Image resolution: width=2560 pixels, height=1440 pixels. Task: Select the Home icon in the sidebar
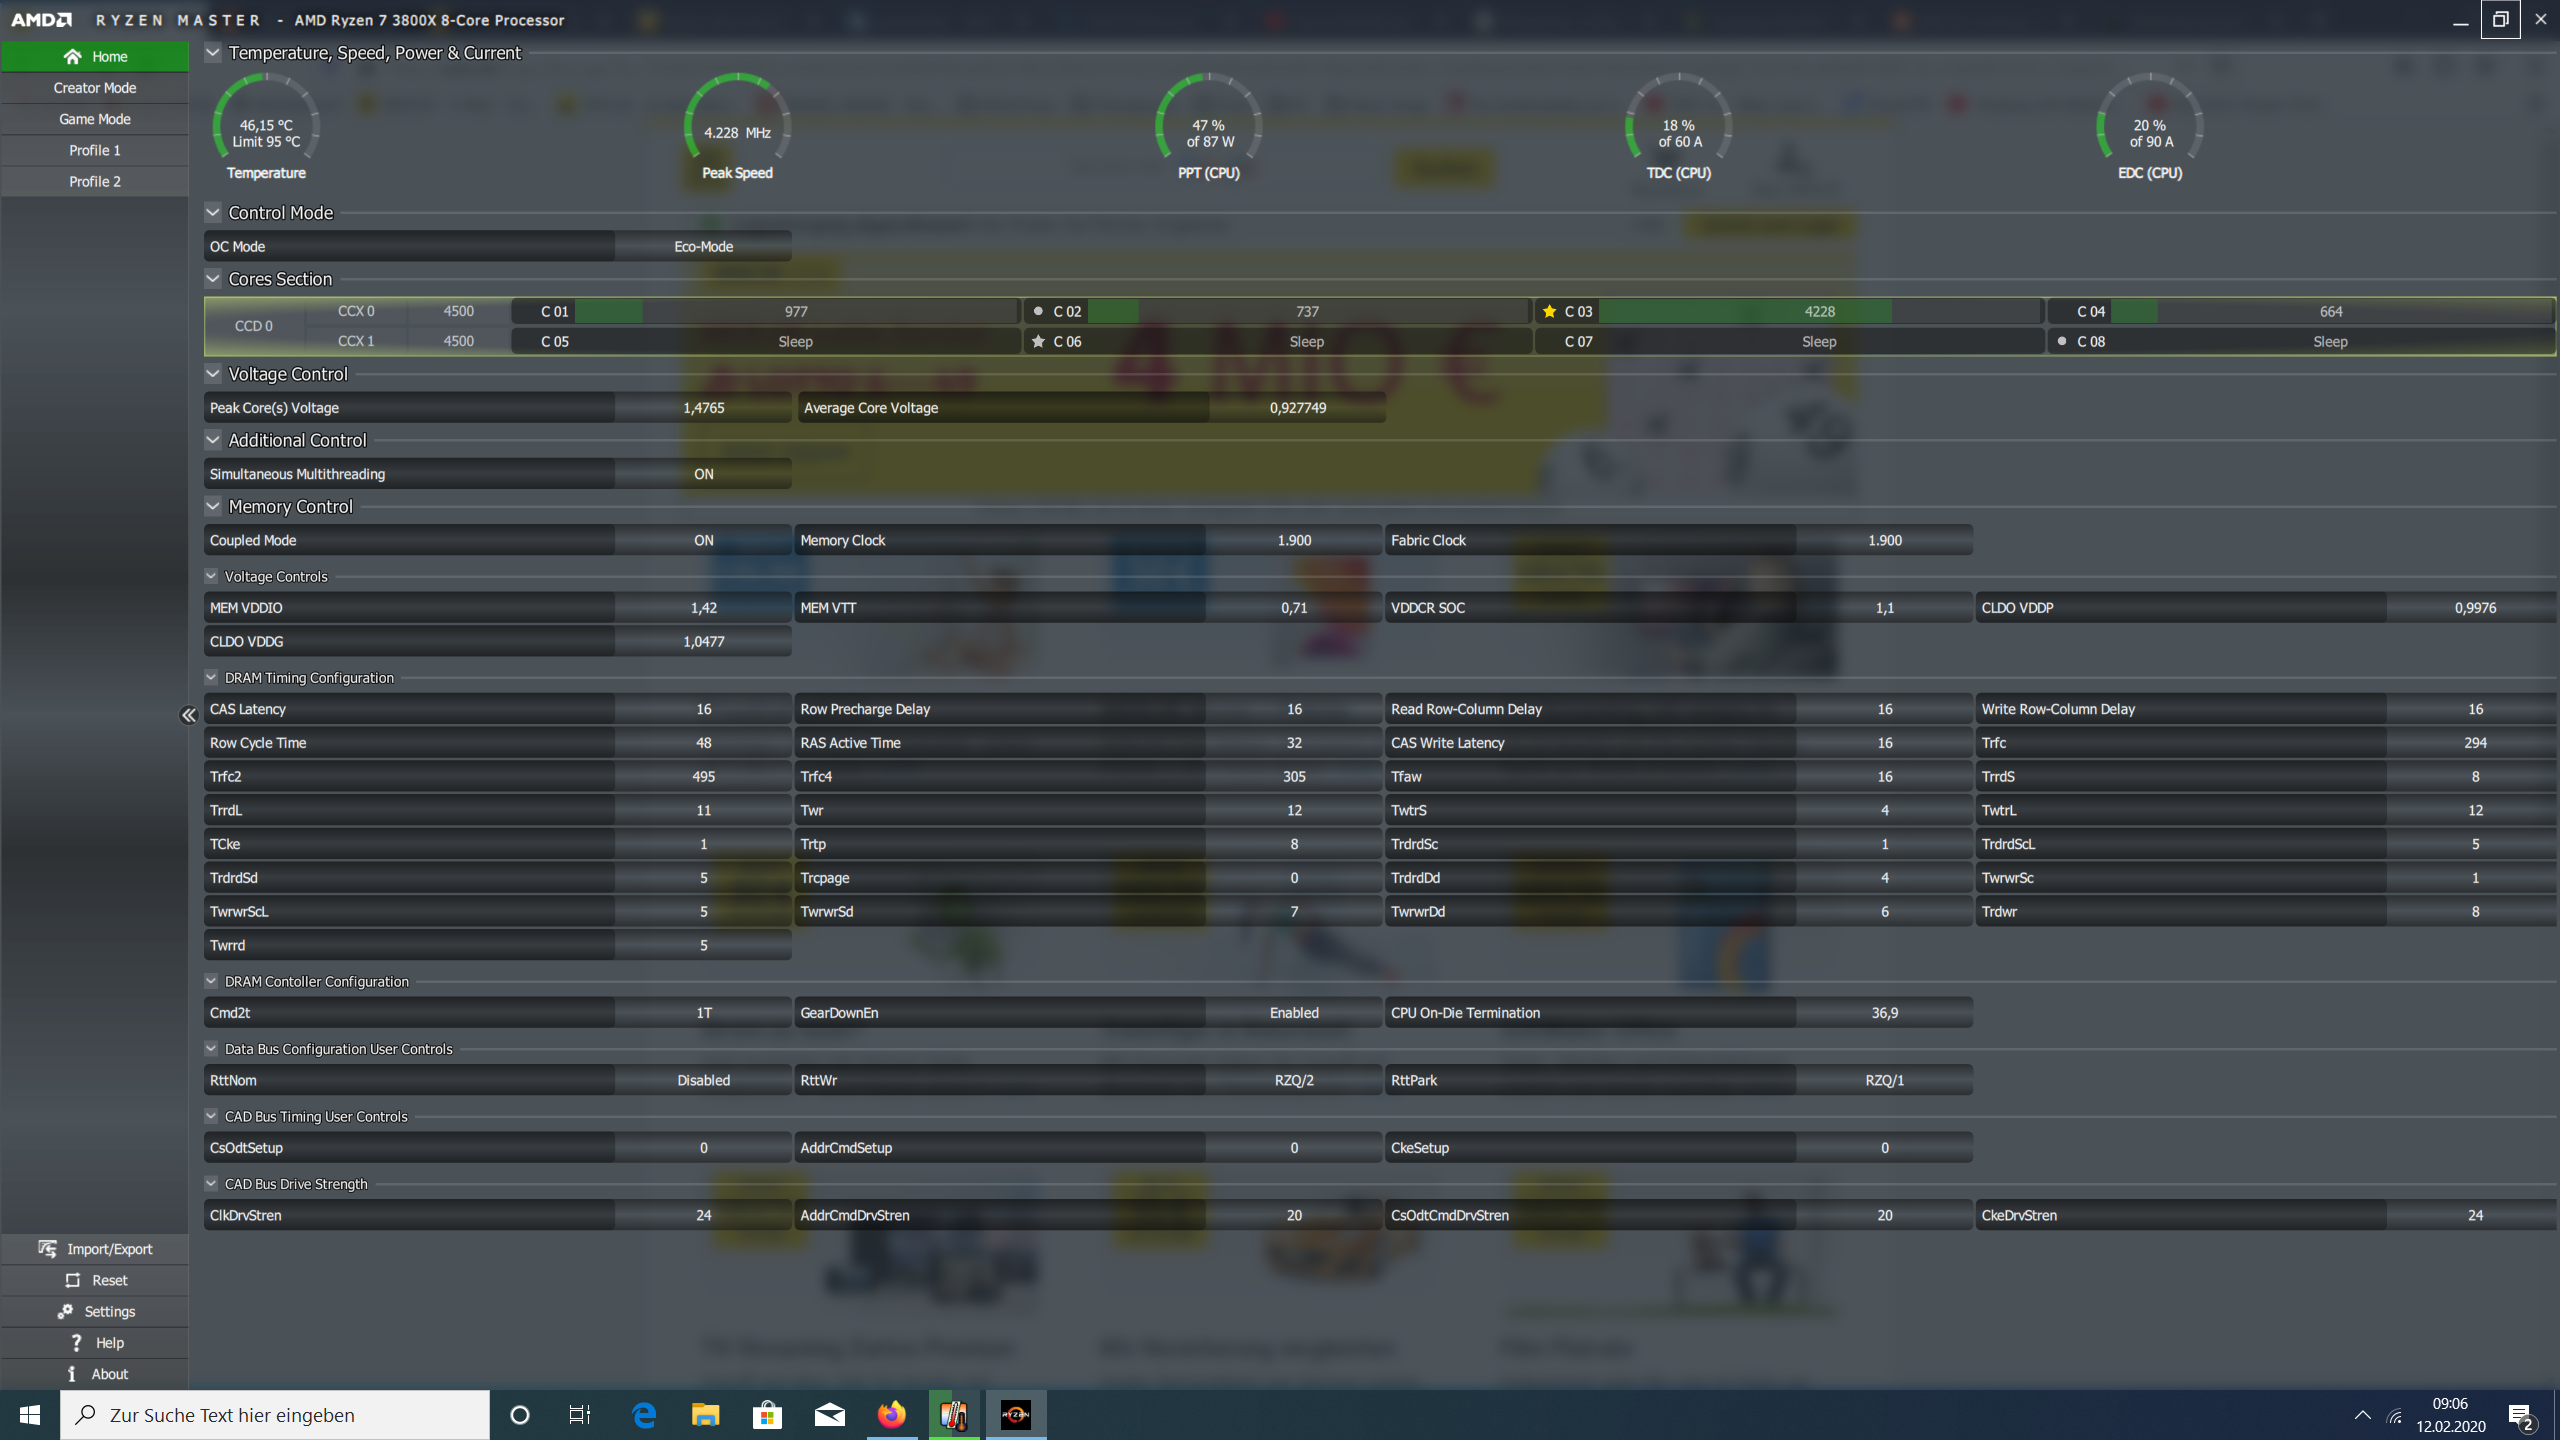pos(73,56)
